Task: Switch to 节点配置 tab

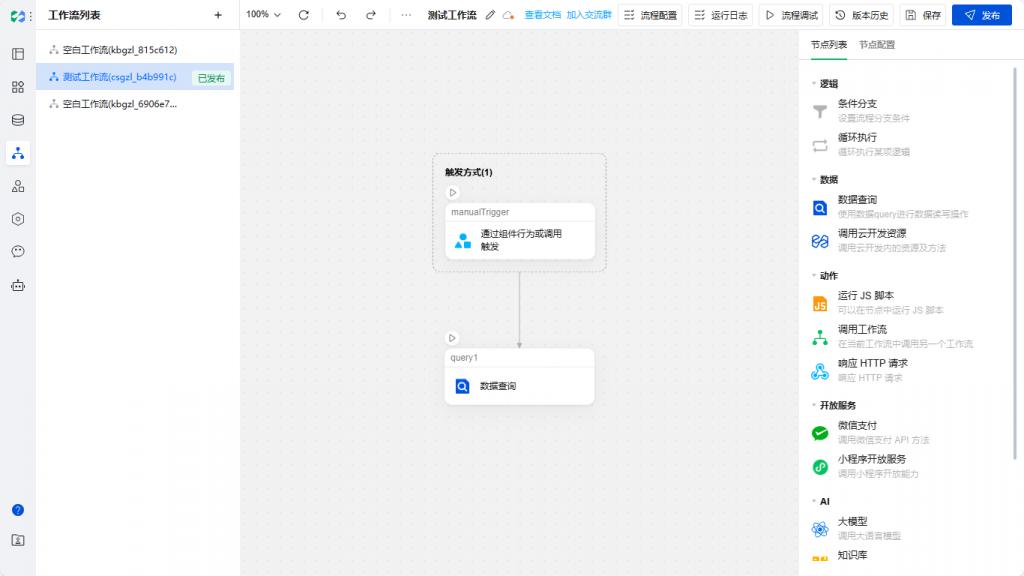Action: (877, 44)
